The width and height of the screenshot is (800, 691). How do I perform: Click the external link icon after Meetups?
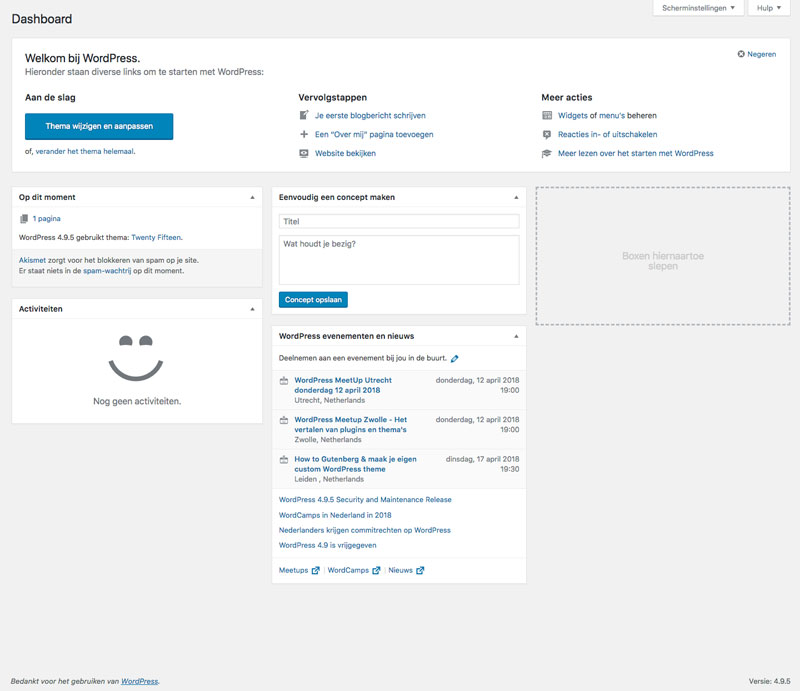tap(315, 571)
